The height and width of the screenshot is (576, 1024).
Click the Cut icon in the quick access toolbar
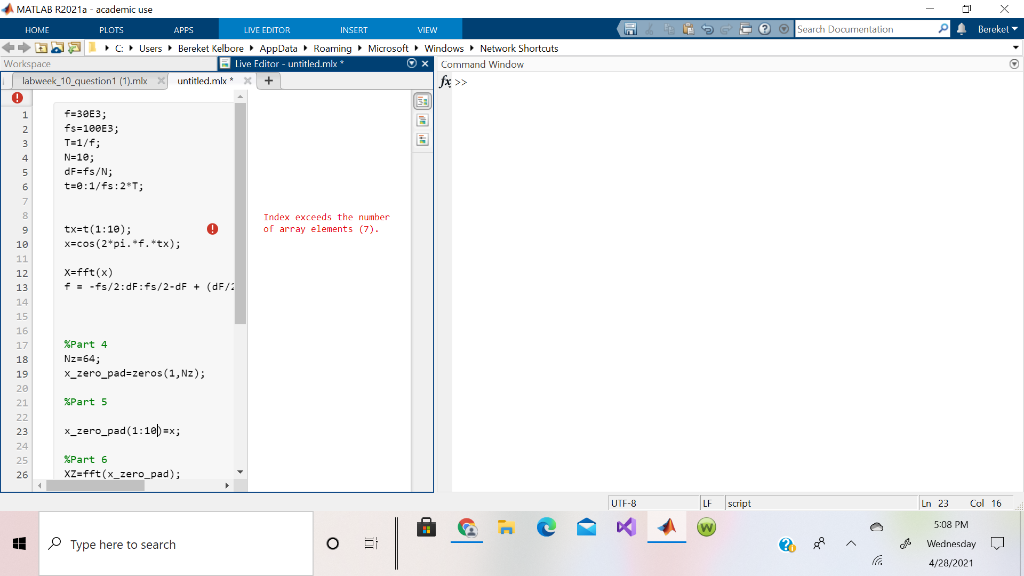click(x=649, y=30)
